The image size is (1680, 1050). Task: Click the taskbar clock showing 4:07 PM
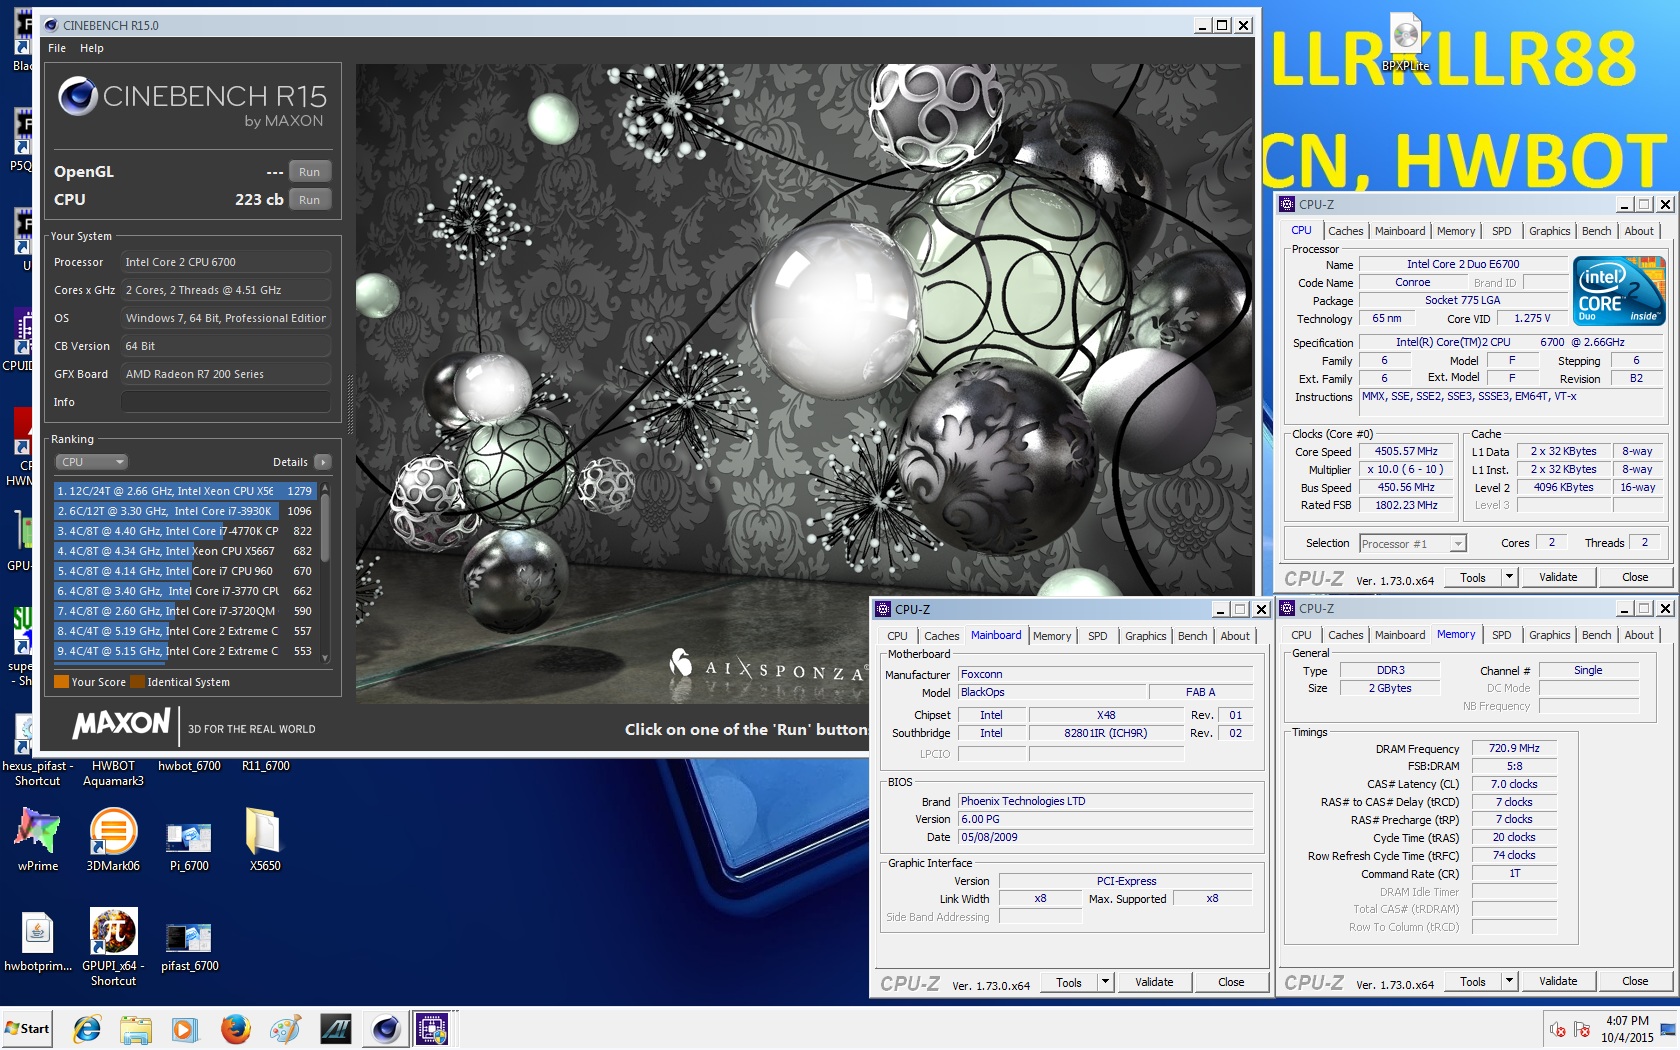point(1627,1029)
